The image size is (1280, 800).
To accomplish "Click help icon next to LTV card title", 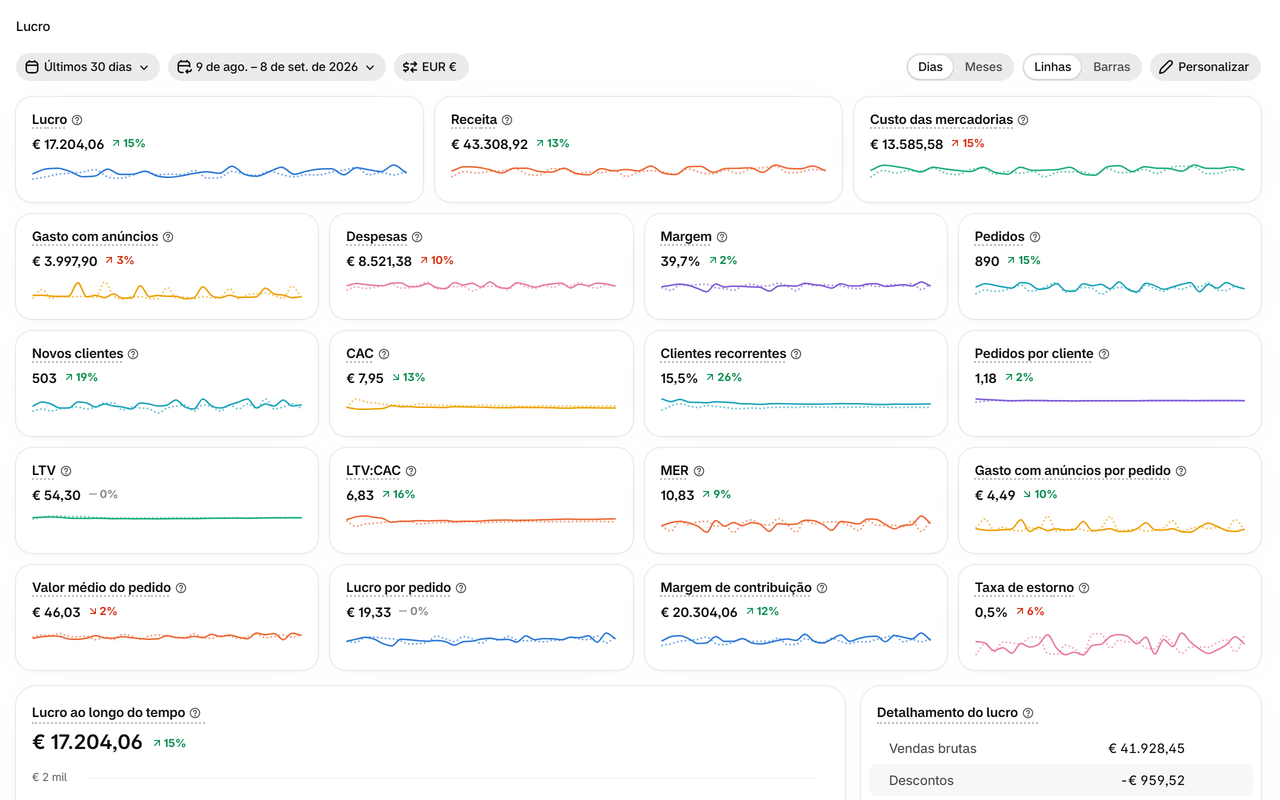I will tap(66, 471).
